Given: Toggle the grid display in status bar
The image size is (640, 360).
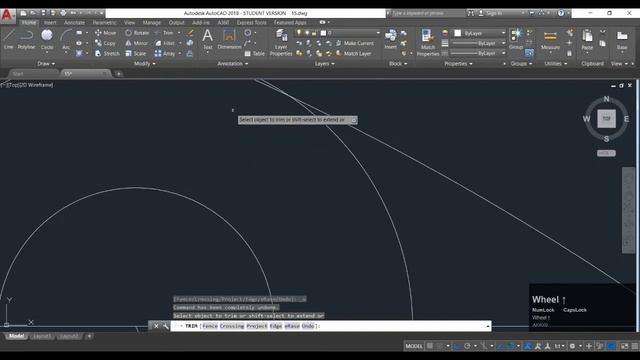Looking at the screenshot, I should [x=430, y=346].
